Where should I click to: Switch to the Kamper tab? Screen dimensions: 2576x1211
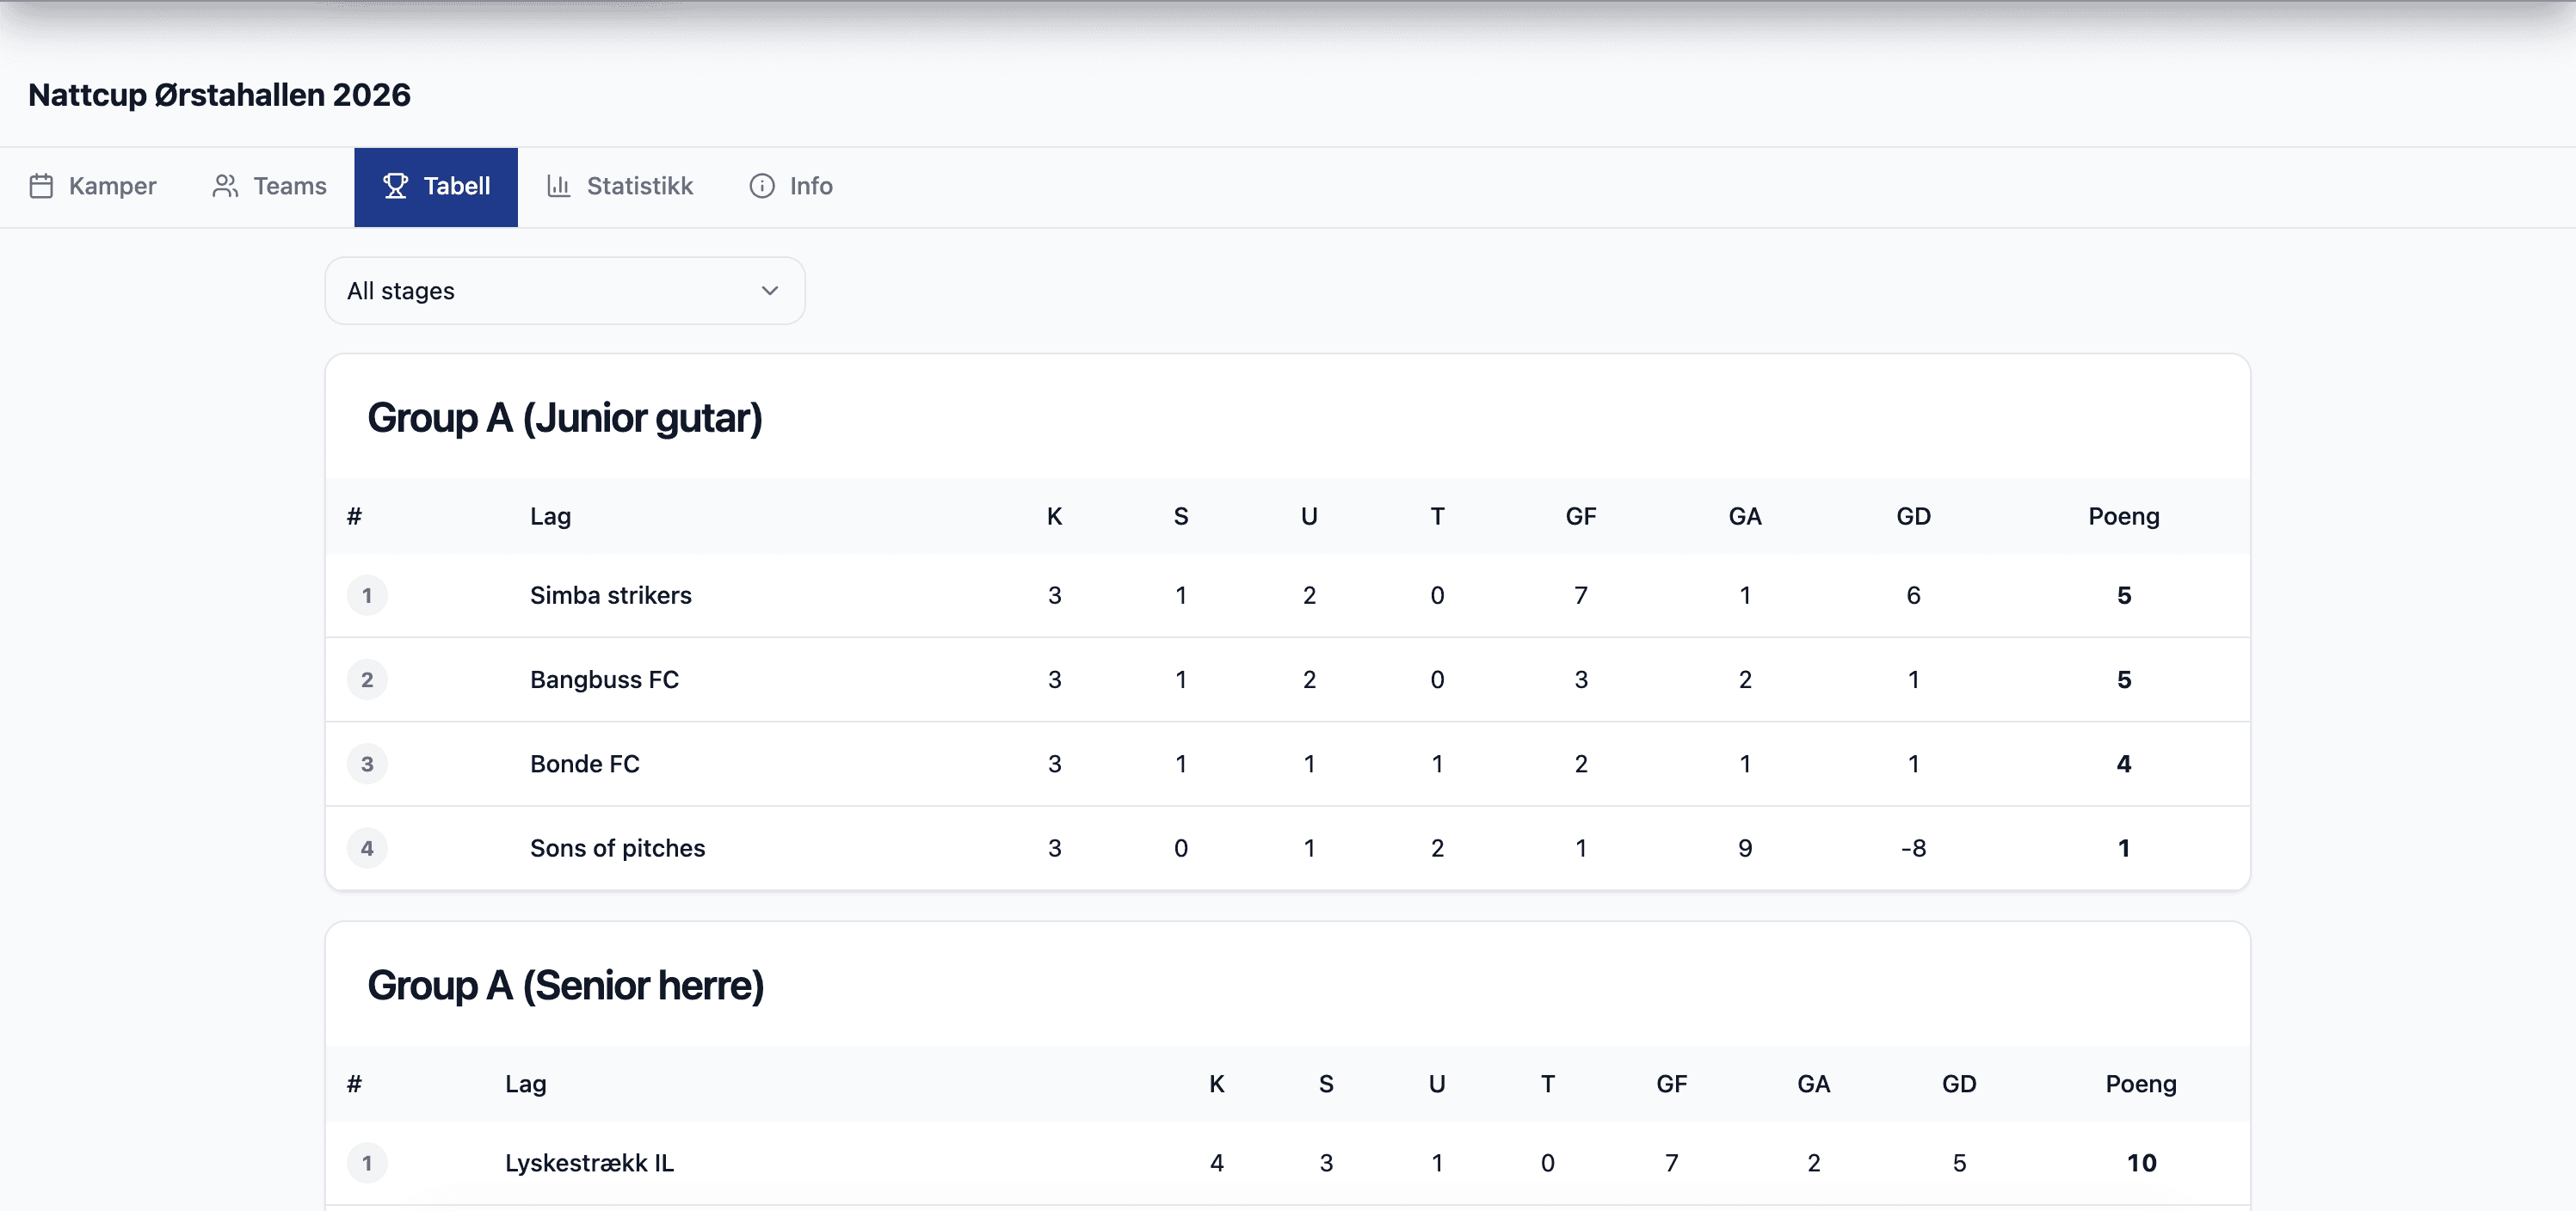(x=112, y=186)
